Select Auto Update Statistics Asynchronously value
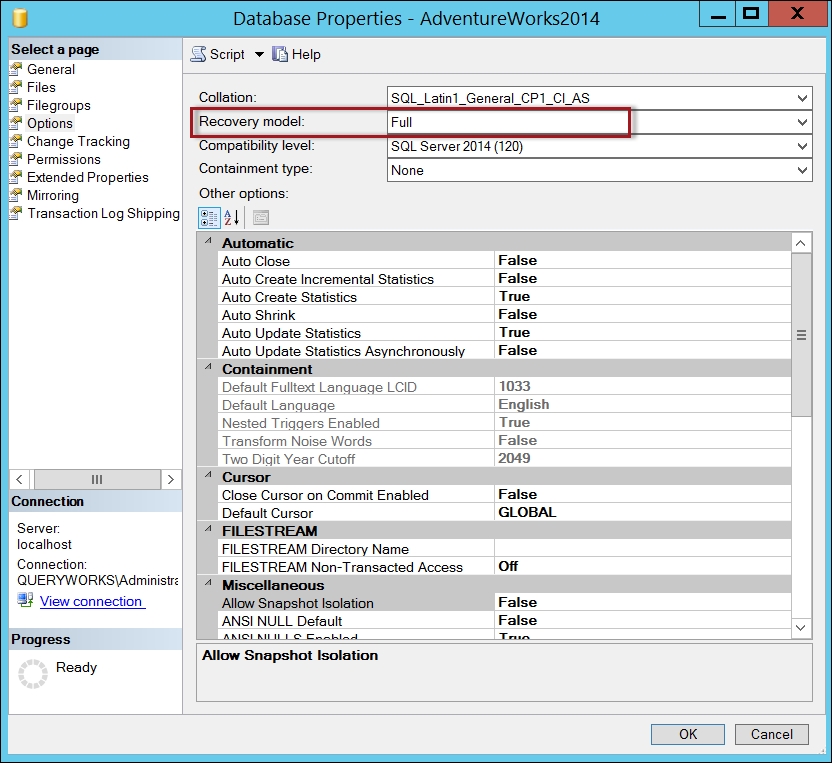 point(642,351)
